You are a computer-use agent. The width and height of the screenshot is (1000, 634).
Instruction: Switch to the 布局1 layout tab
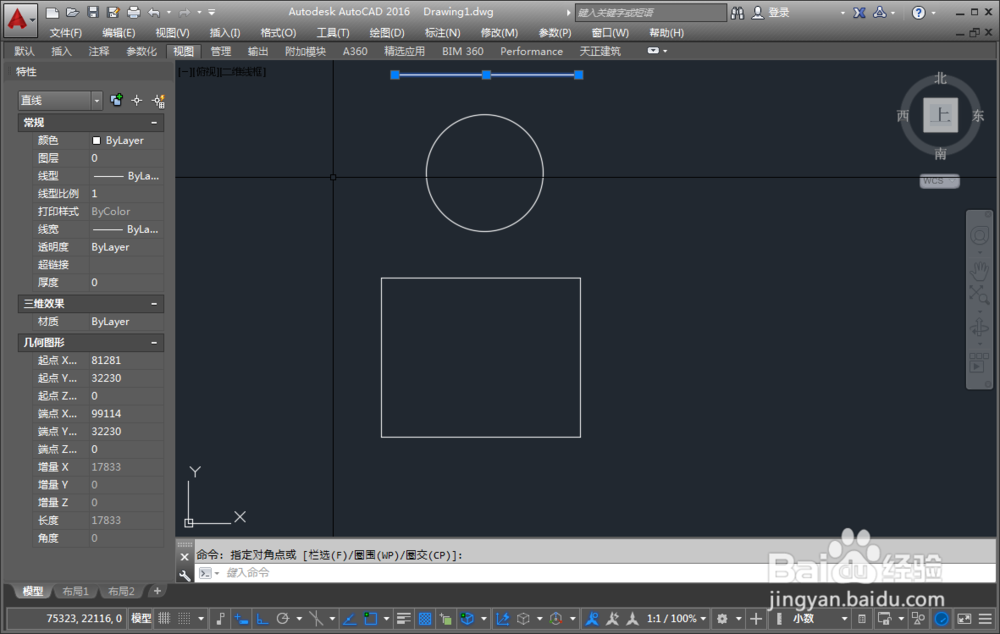75,591
